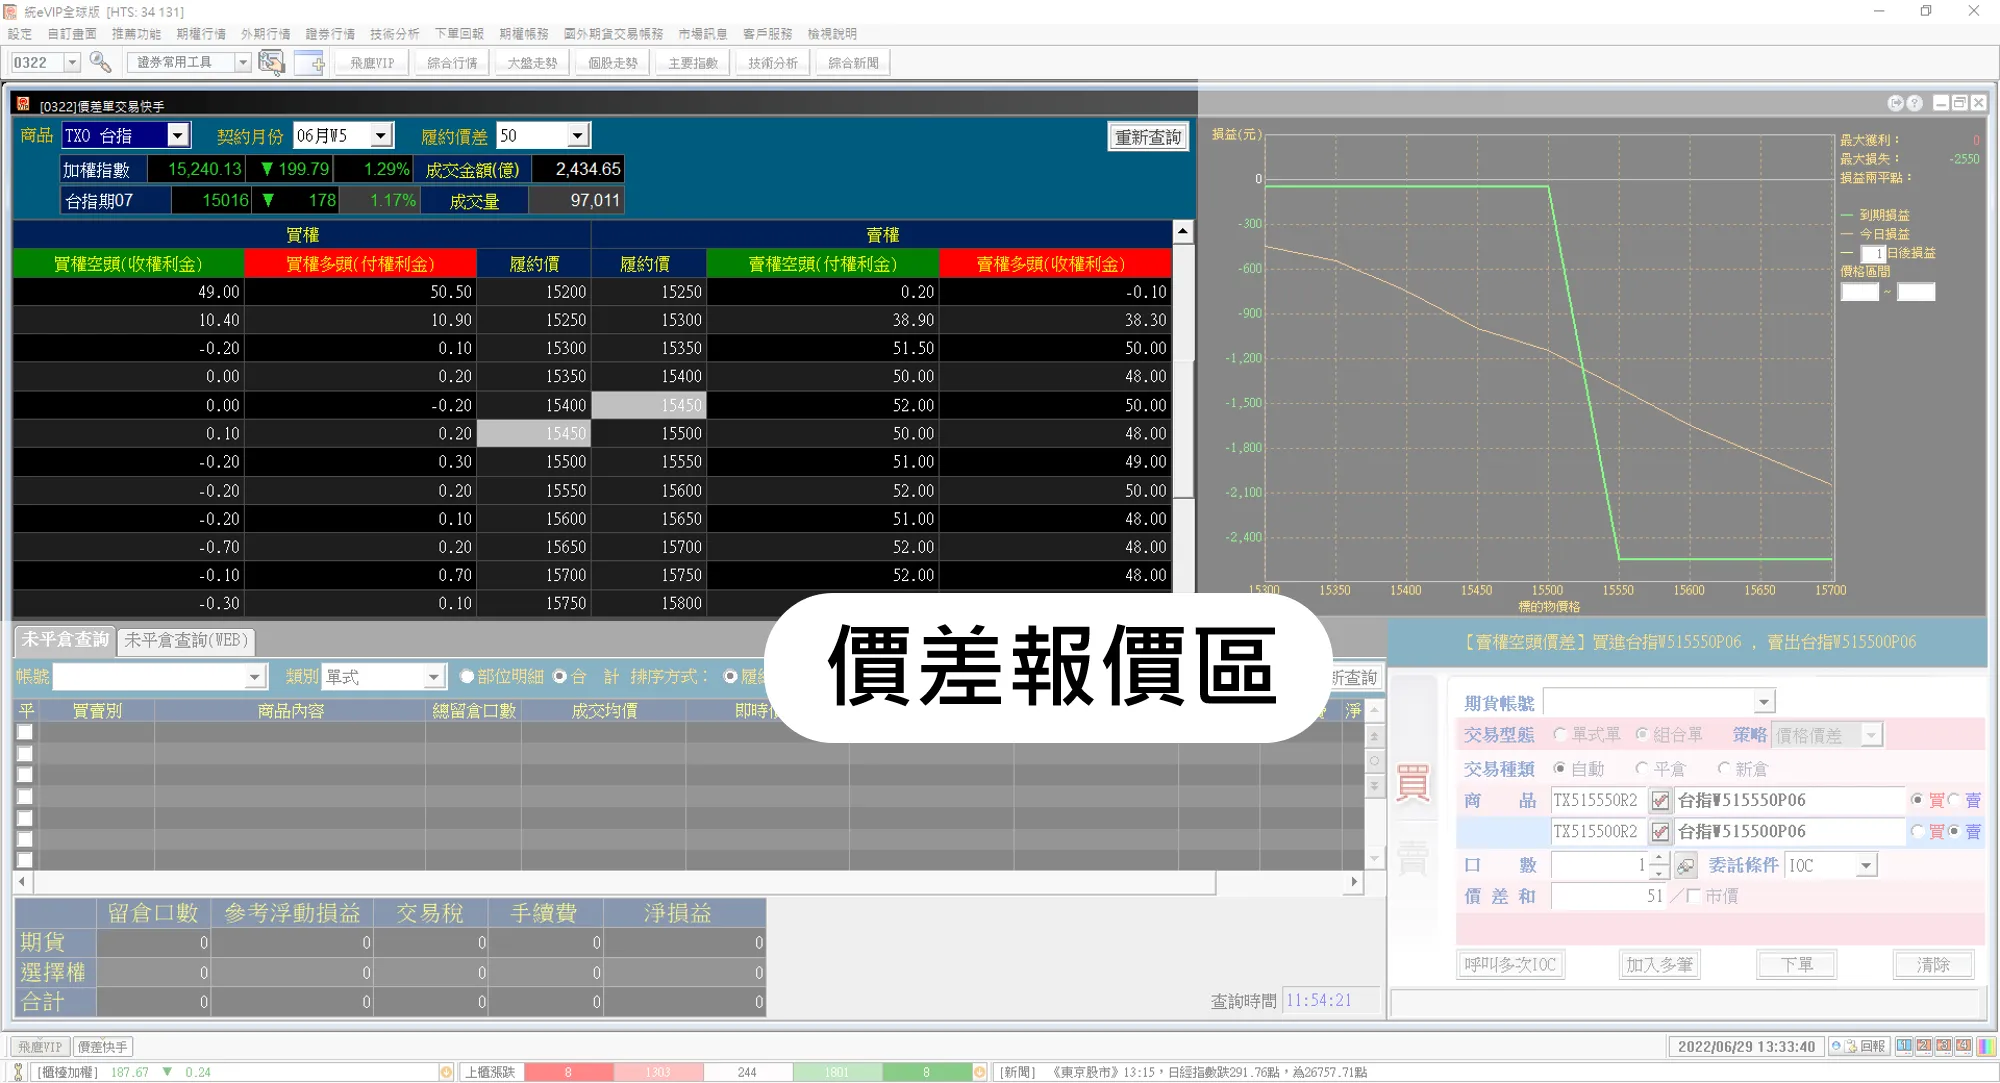Screen dimensions: 2000x1083
Task: Click the add new window icon
Action: pyautogui.click(x=310, y=62)
